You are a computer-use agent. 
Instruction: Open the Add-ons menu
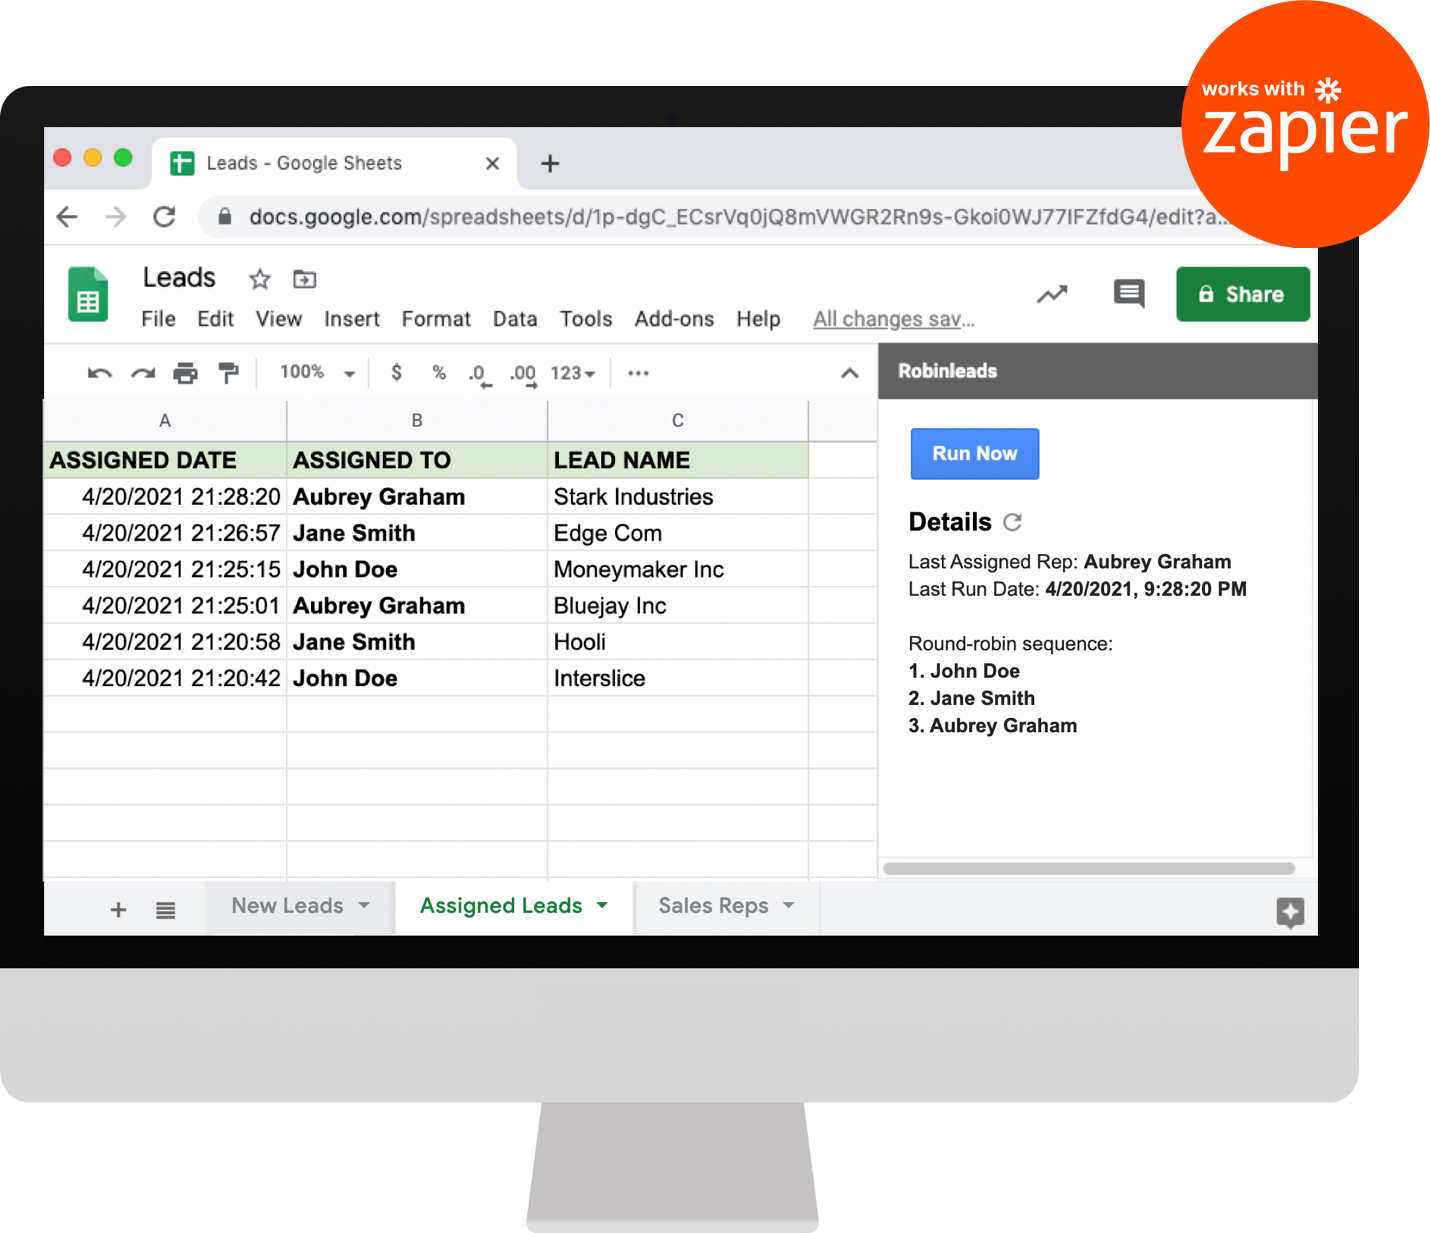674,319
